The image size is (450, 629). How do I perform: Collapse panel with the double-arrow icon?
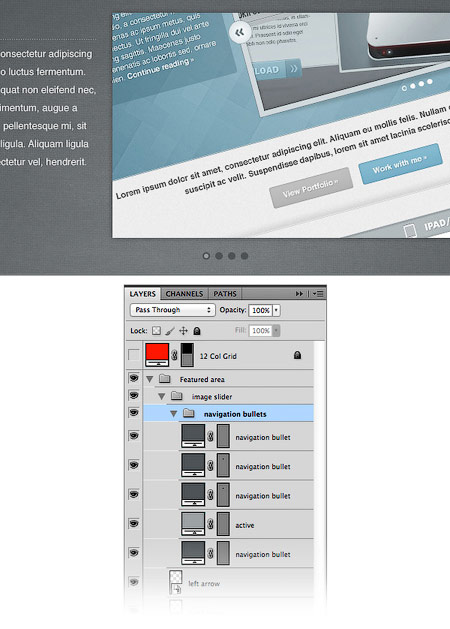(299, 294)
